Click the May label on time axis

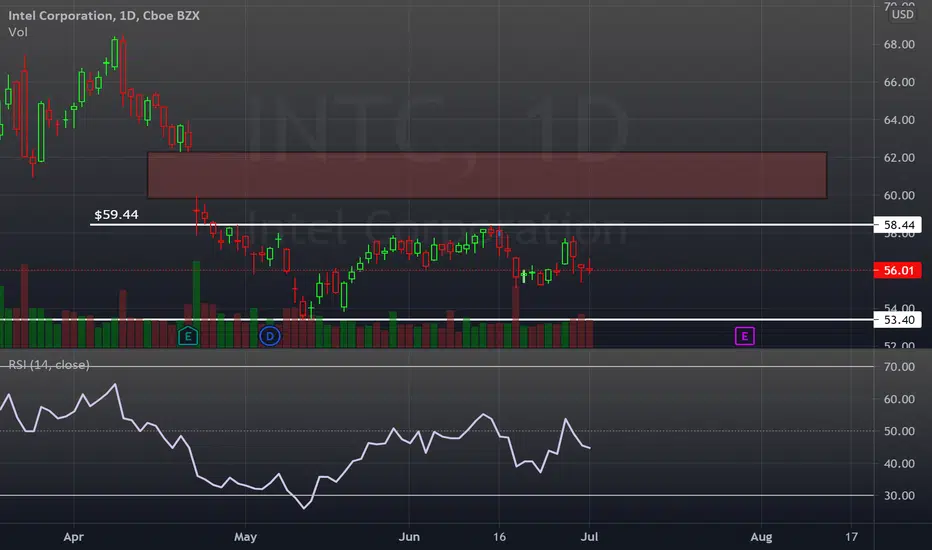coord(245,537)
